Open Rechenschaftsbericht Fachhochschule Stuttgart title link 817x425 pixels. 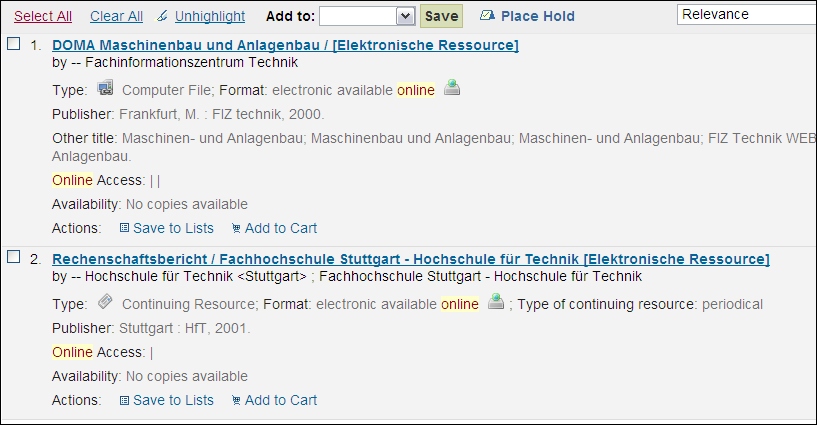tap(410, 259)
